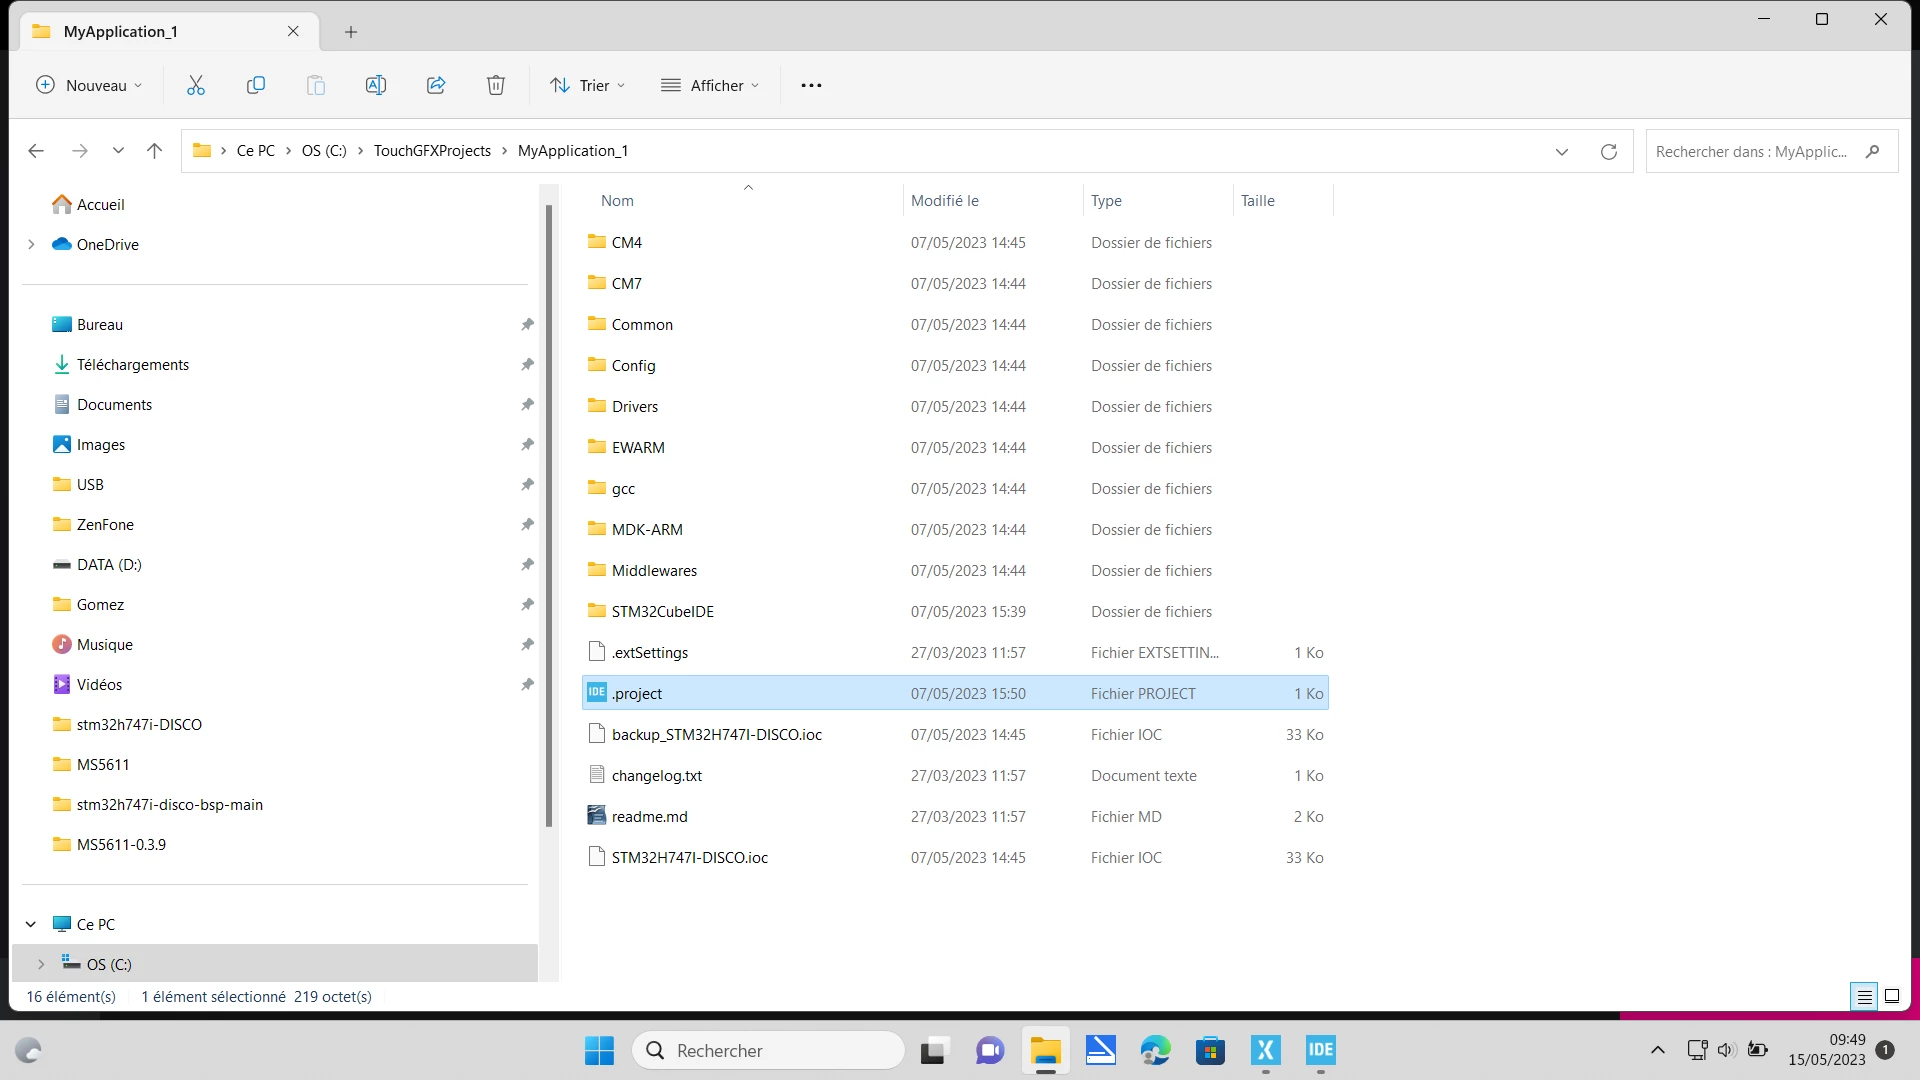Viewport: 1920px width, 1080px height.
Task: Rename the selected file via toolbar icon
Action: point(376,85)
